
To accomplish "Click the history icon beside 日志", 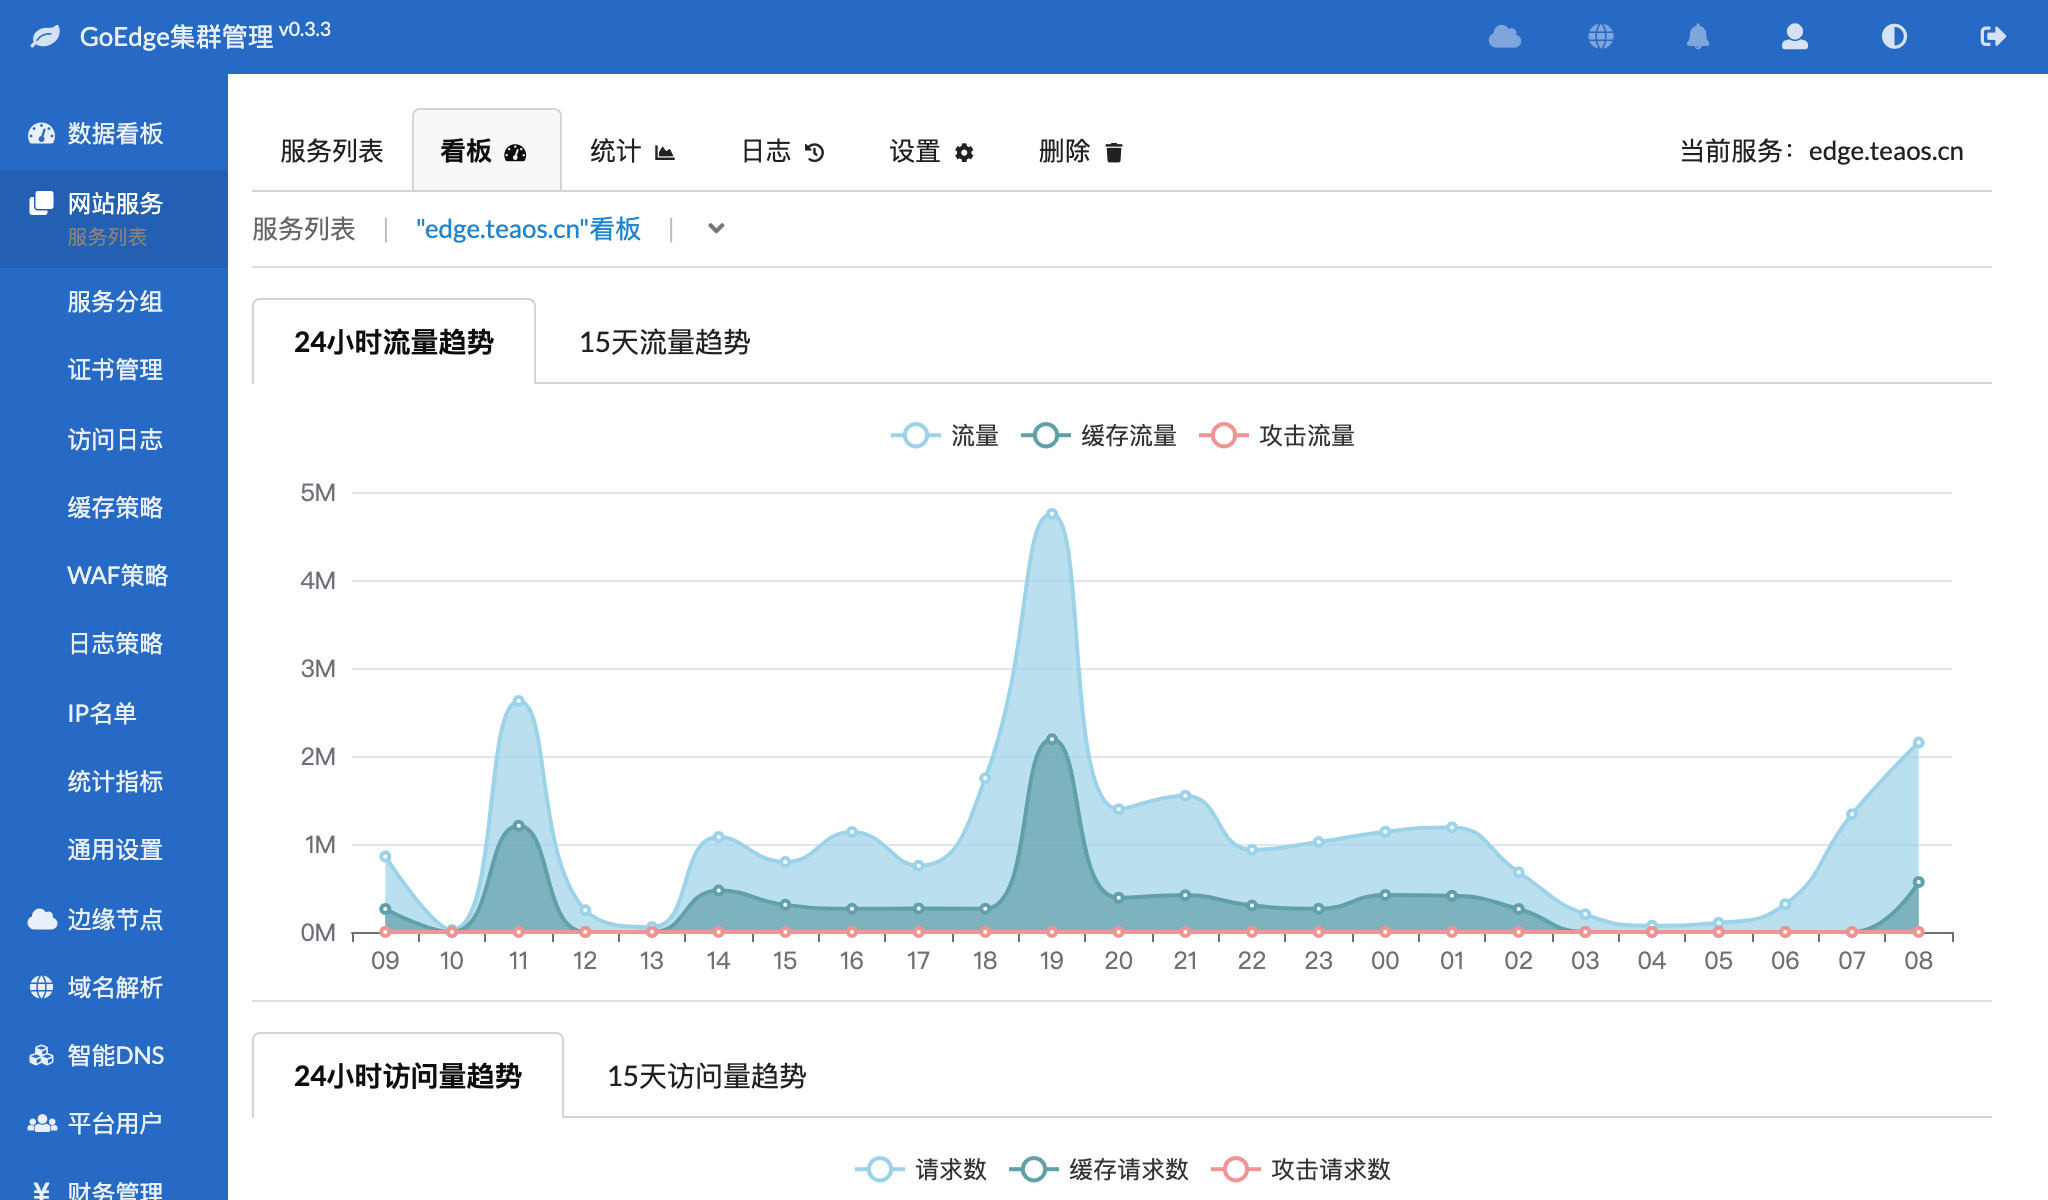I will [x=815, y=152].
